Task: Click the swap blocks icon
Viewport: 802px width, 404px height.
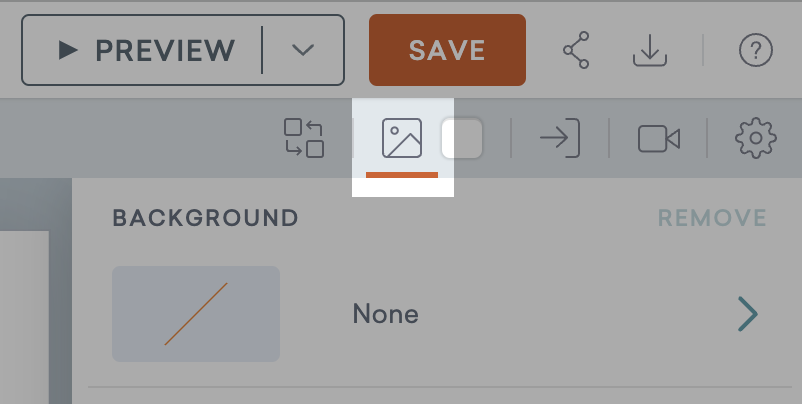Action: pos(304,138)
